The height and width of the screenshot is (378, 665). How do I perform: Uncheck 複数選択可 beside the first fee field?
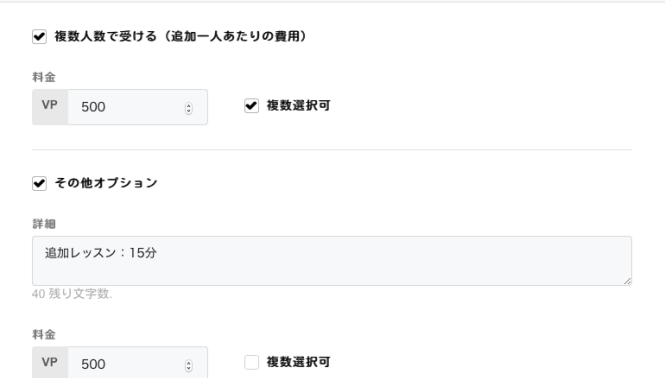pyautogui.click(x=251, y=105)
